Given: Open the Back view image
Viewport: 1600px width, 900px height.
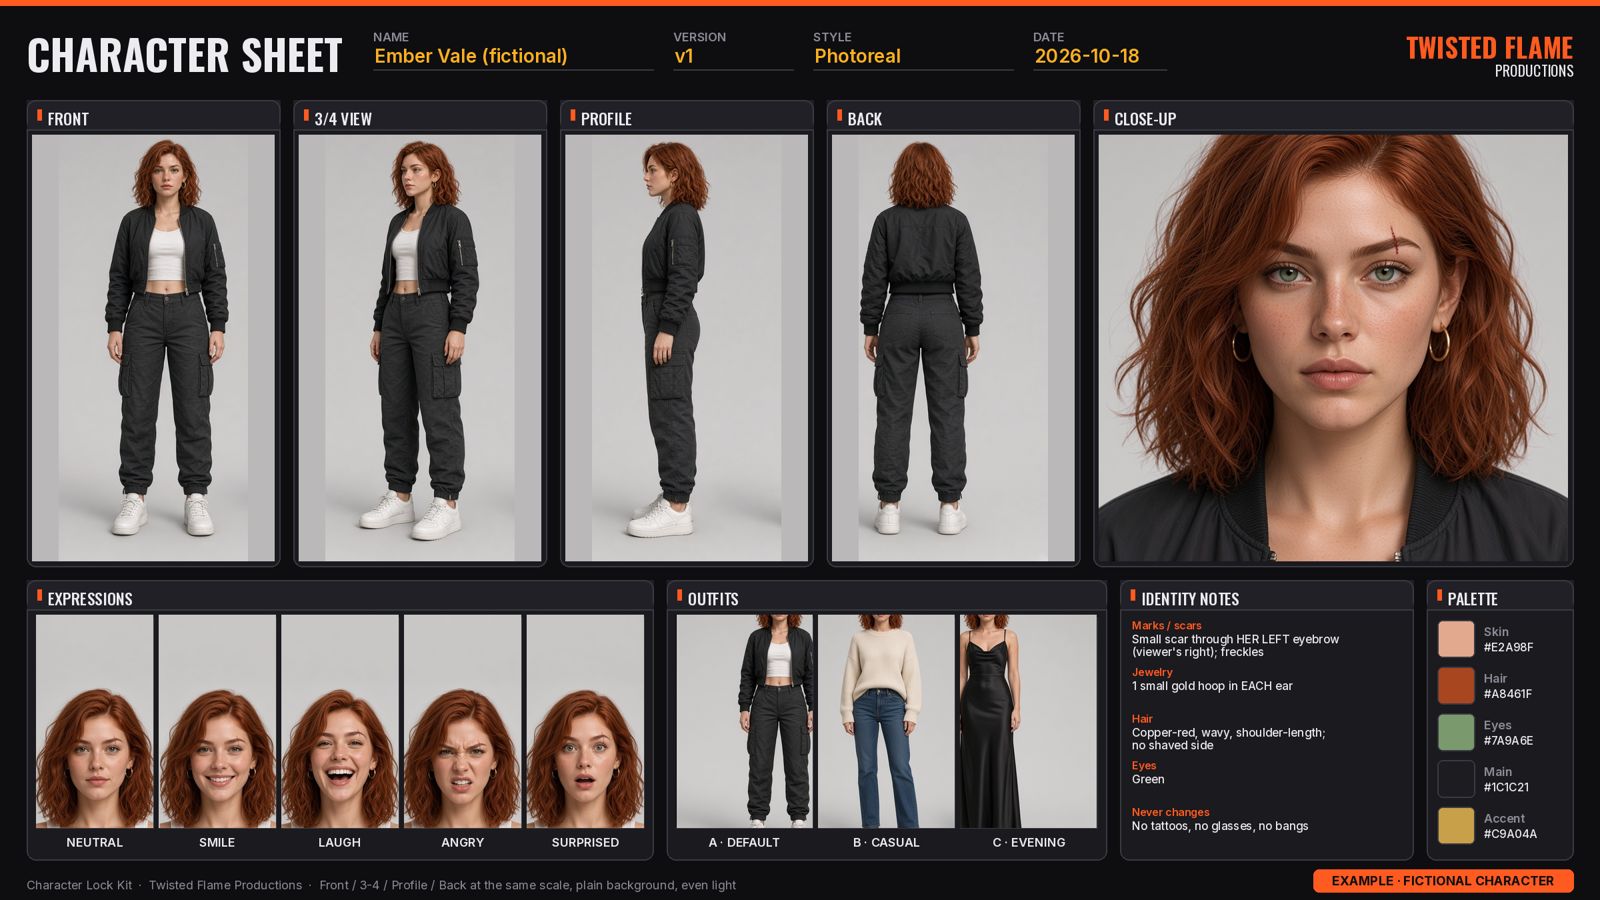Looking at the screenshot, I should click(x=953, y=348).
